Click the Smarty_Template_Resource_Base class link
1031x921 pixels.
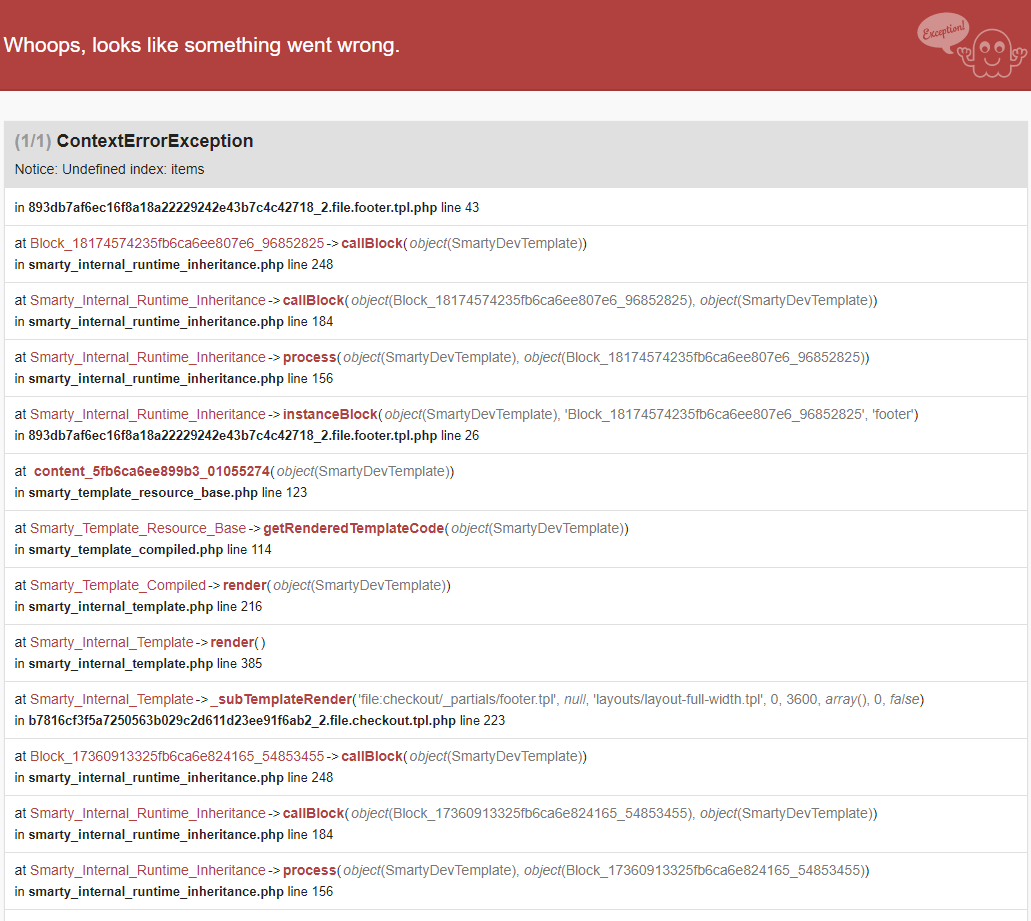(x=138, y=528)
